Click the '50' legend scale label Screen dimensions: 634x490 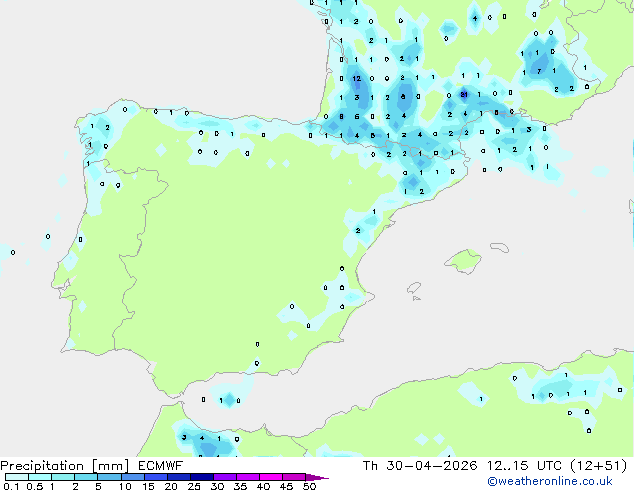click(x=309, y=486)
